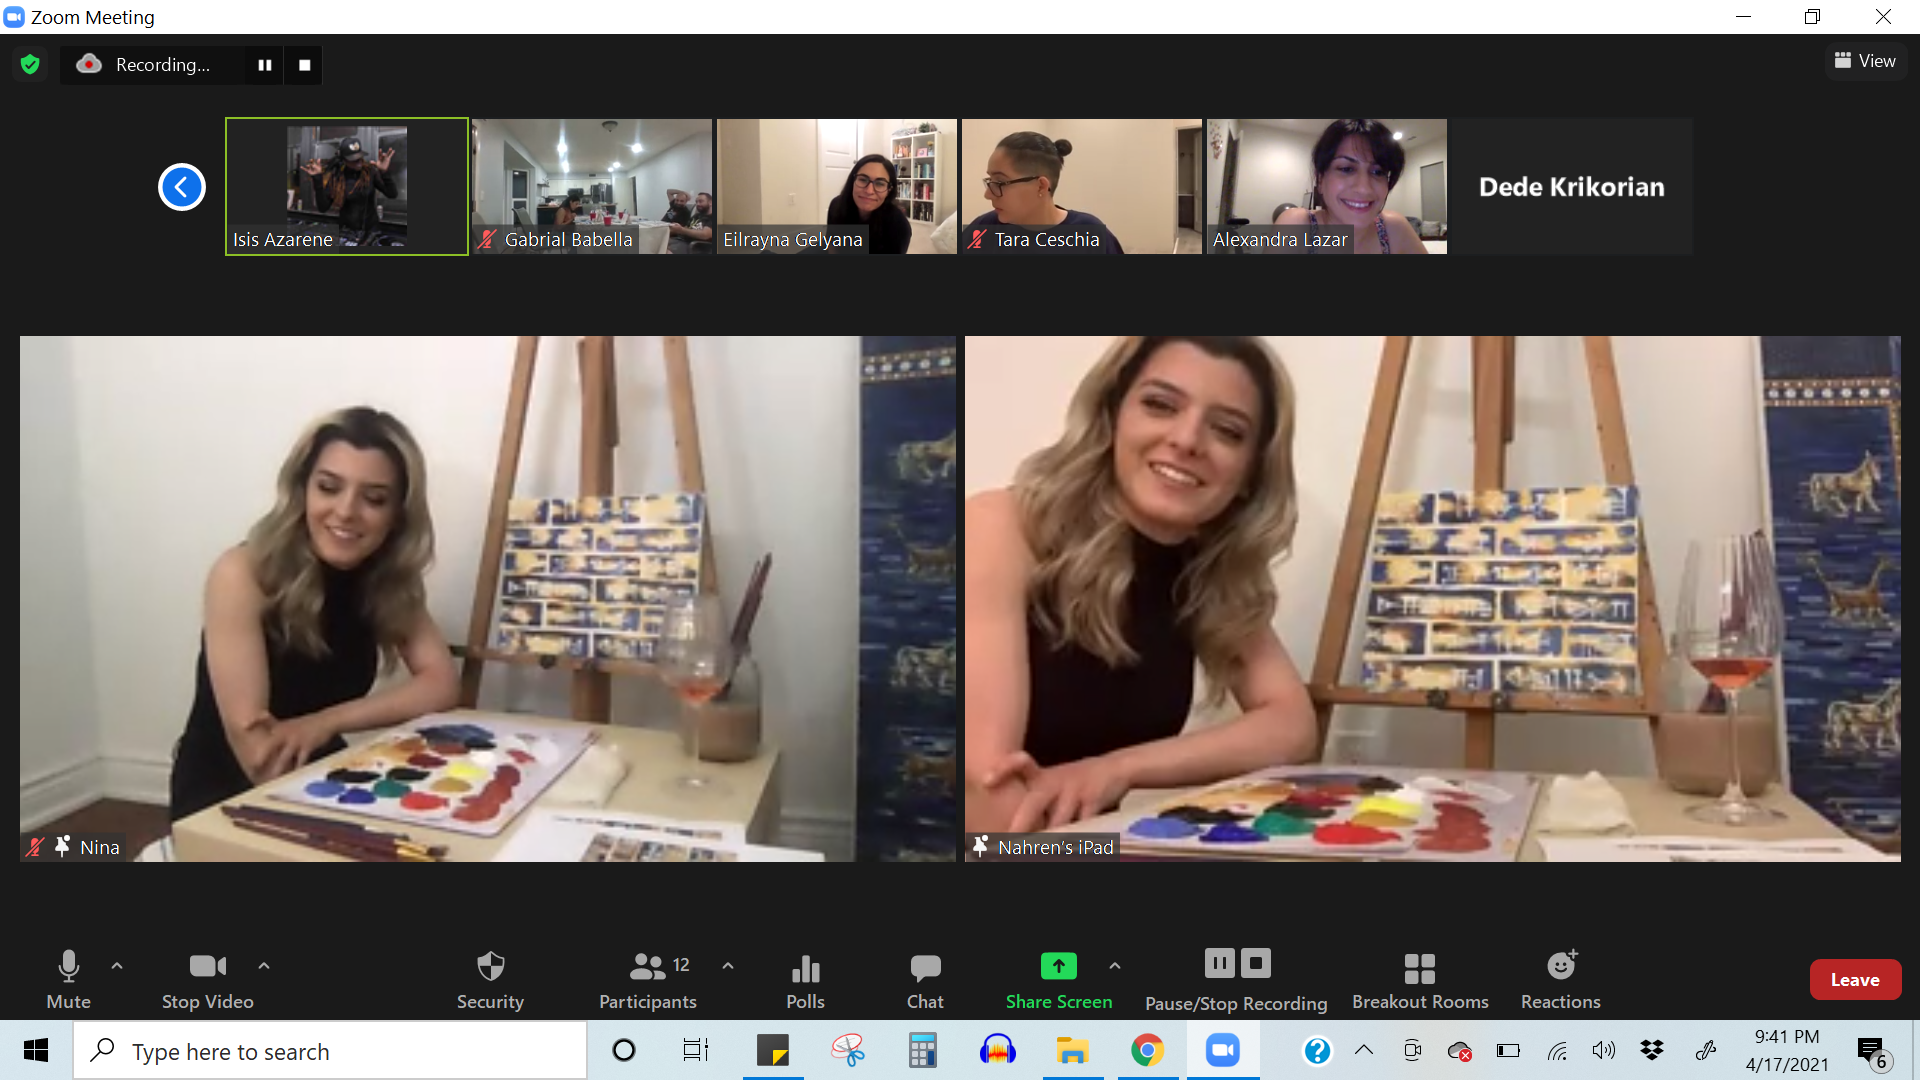This screenshot has height=1080, width=1920.
Task: Pause recording from bottom toolbar
Action: [1220, 963]
